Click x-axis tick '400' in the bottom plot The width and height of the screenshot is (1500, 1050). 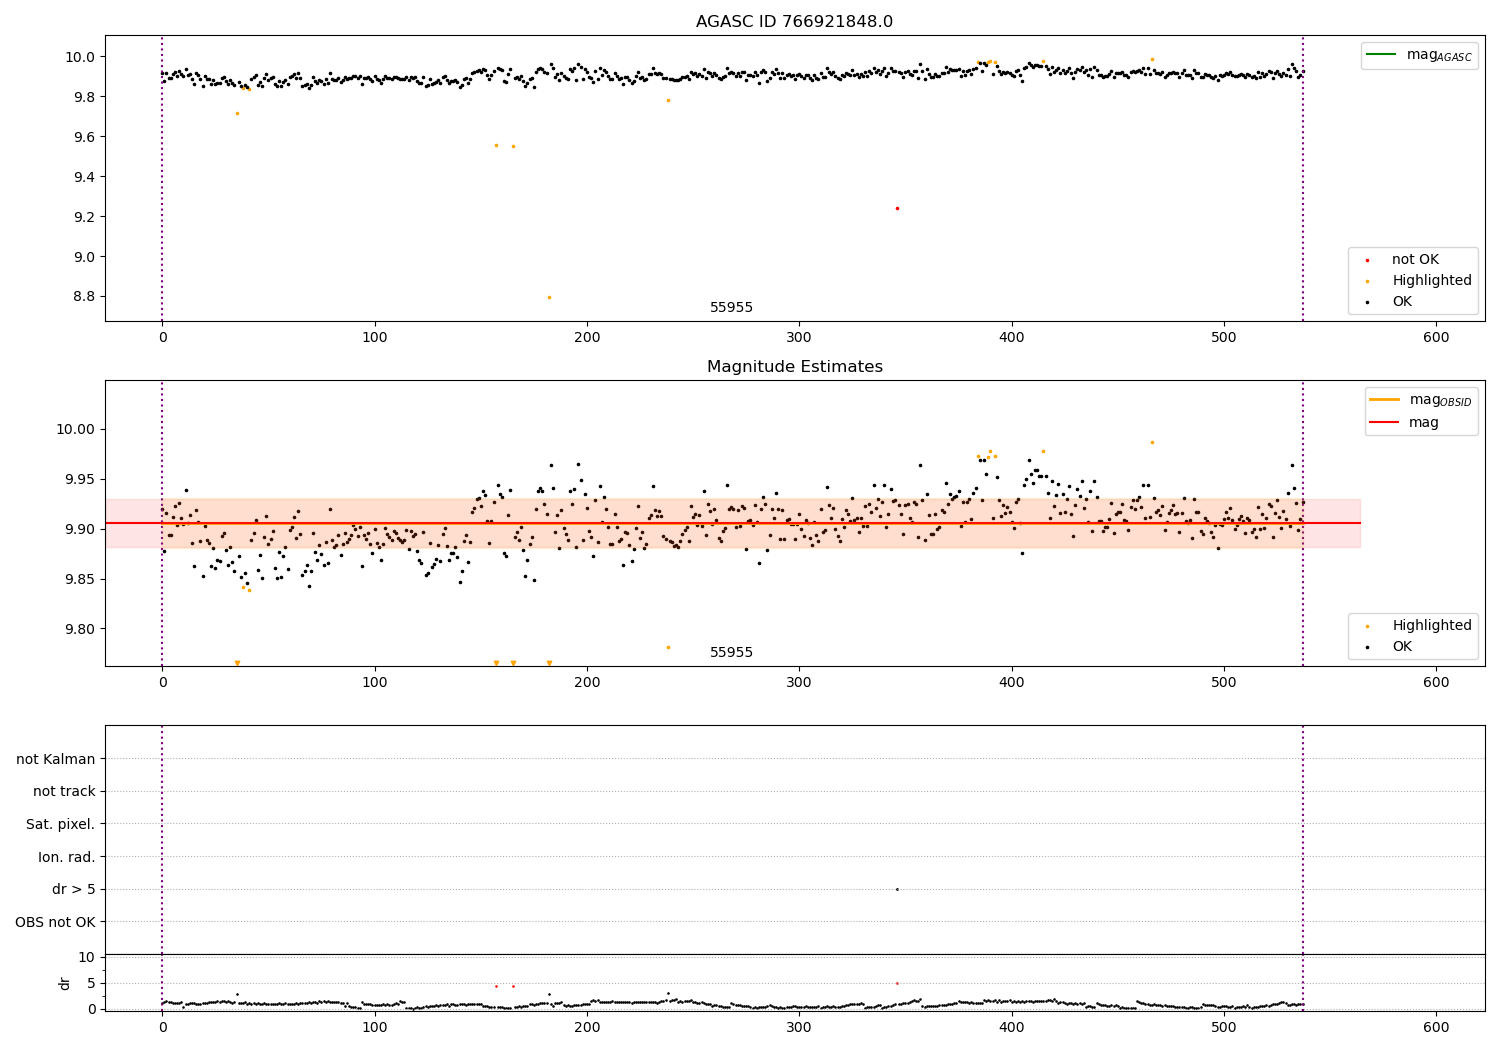[1012, 1027]
